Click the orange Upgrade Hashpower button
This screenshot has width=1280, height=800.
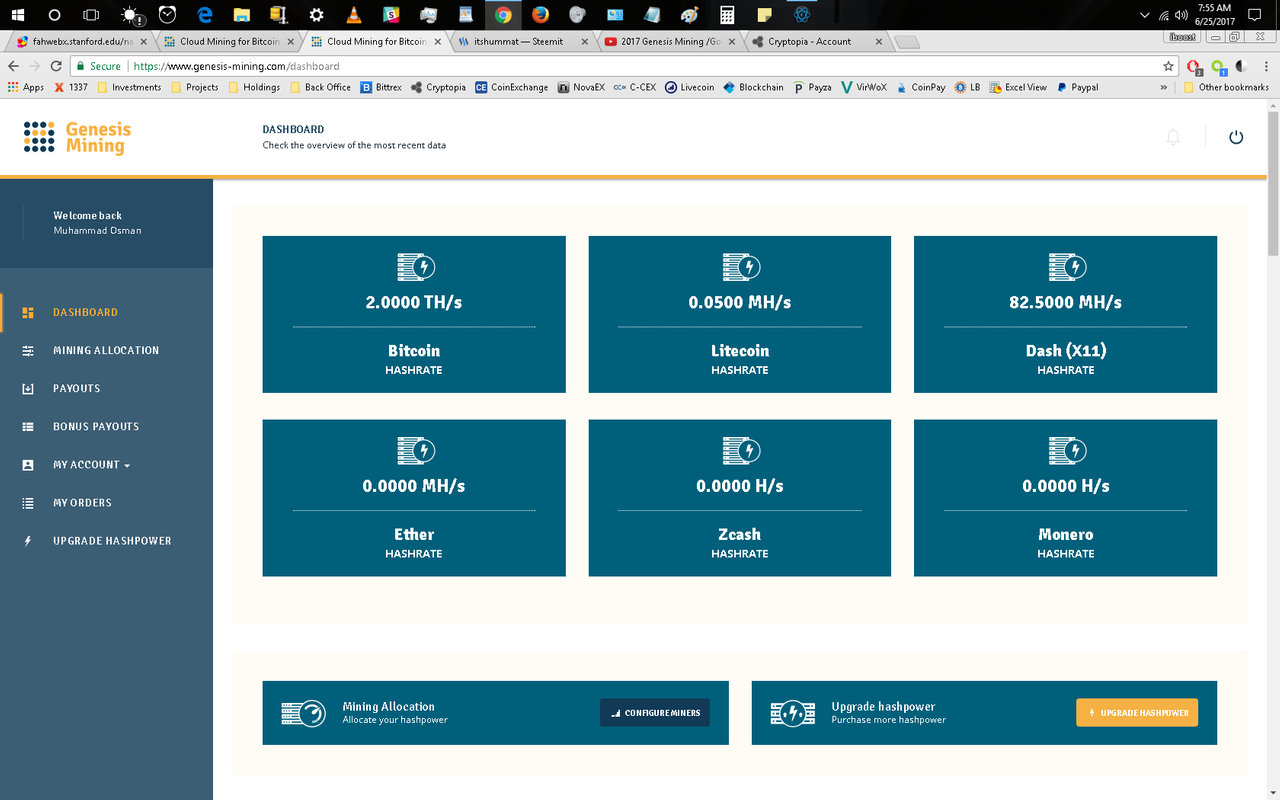[1137, 713]
